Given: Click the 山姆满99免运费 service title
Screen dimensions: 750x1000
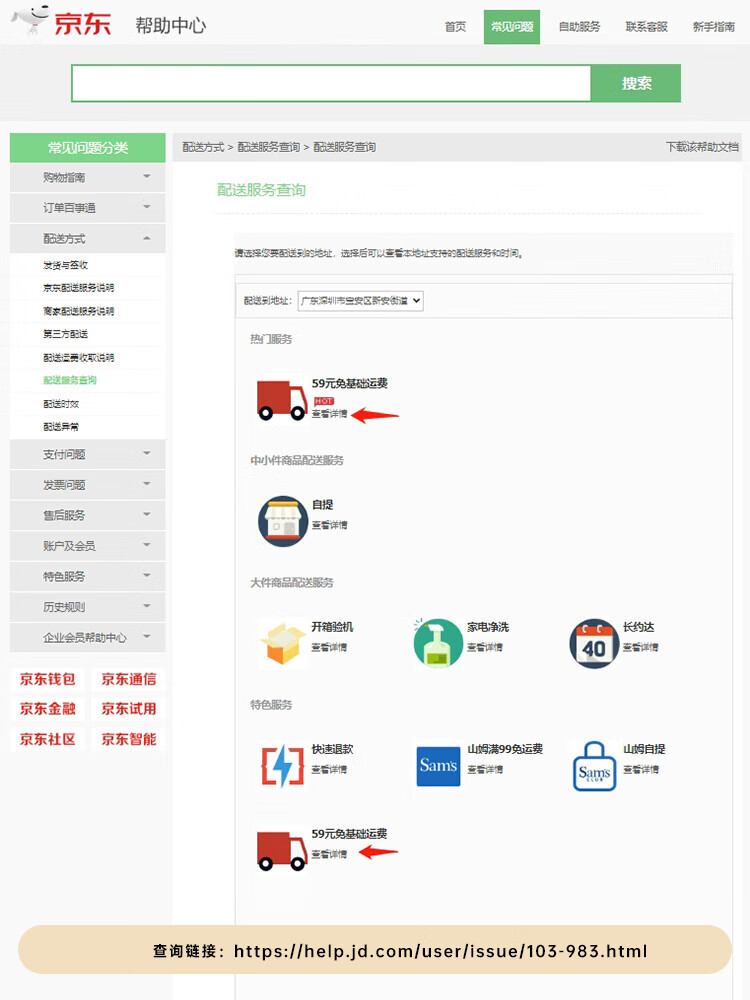Looking at the screenshot, I should (505, 749).
